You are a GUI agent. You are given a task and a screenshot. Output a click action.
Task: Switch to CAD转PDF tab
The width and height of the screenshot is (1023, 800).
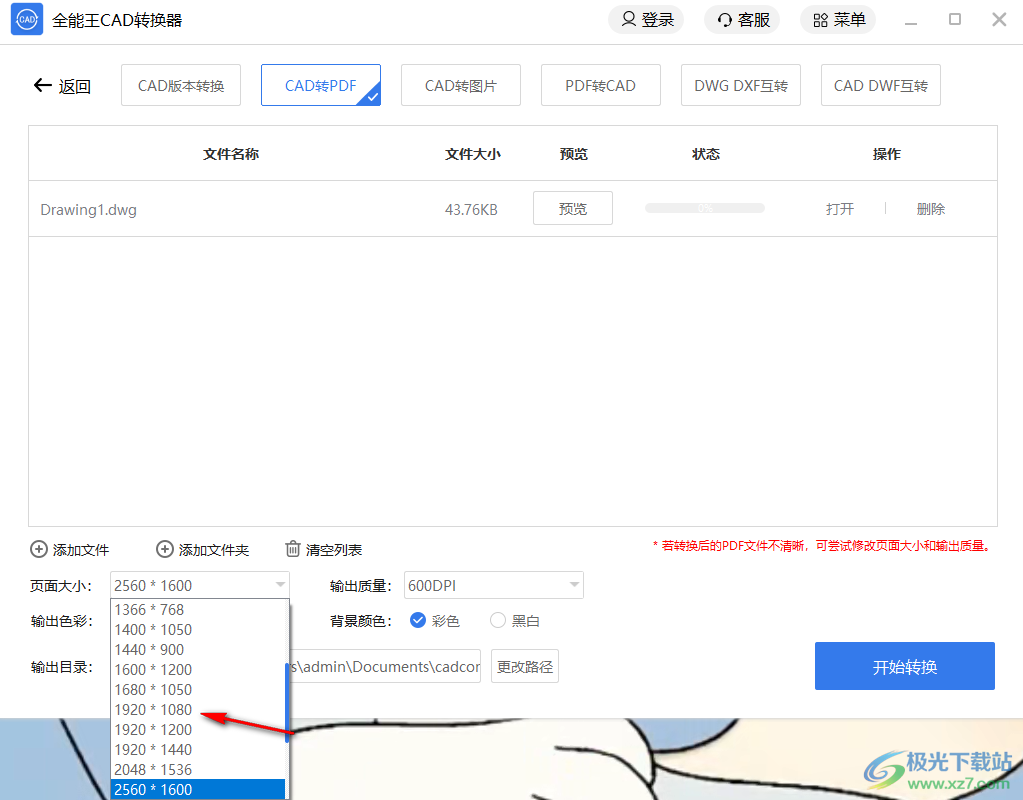pos(320,85)
